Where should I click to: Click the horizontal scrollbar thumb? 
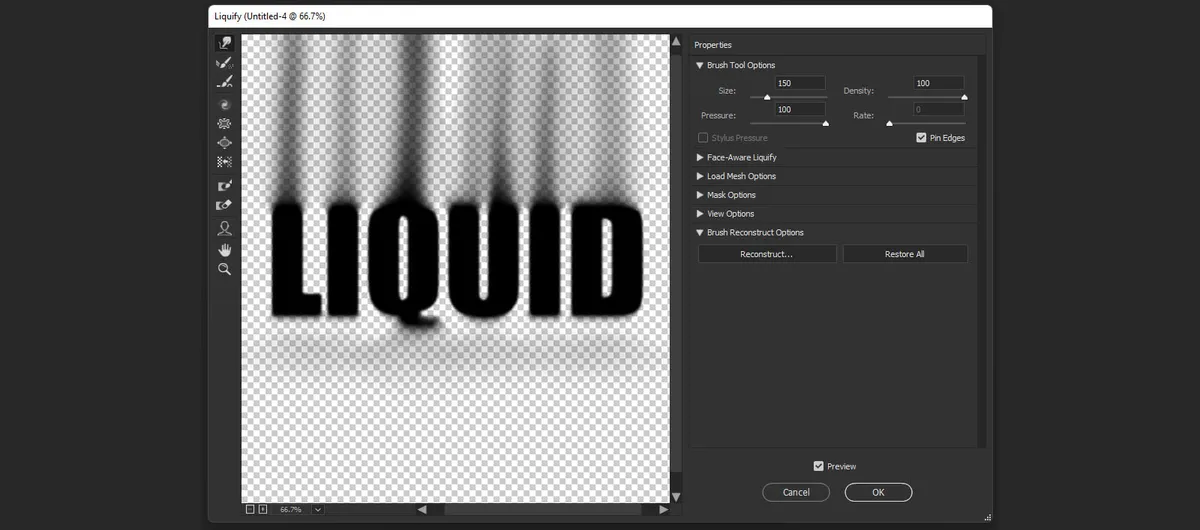542,509
